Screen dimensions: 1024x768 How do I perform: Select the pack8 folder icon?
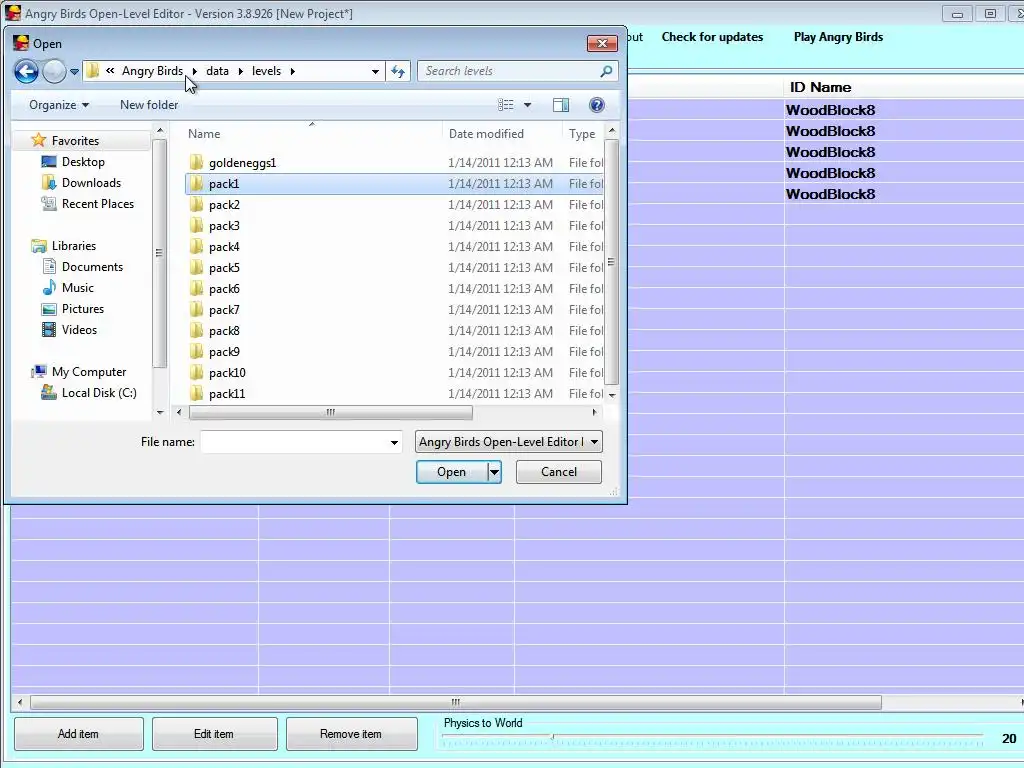click(x=196, y=330)
